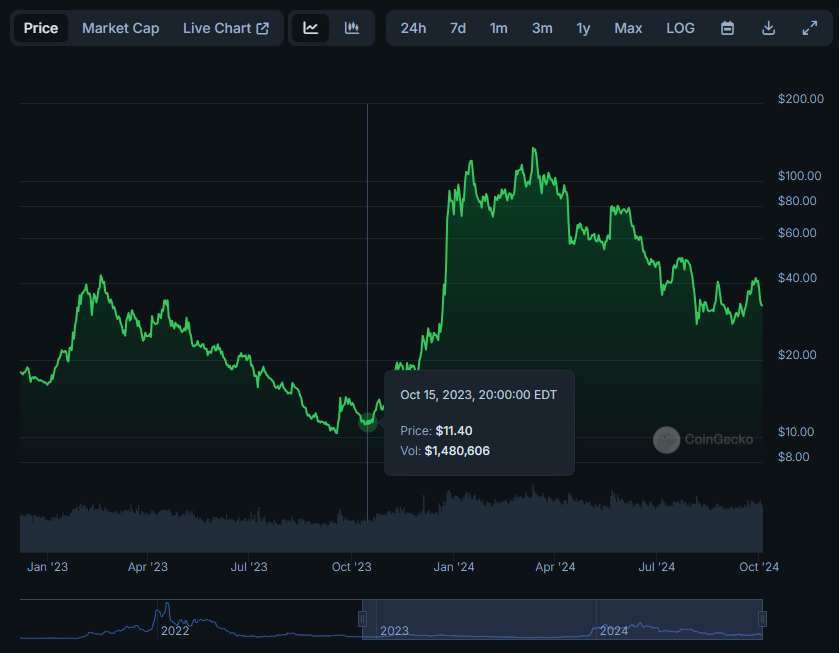Grab left handle of range navigator

click(362, 619)
